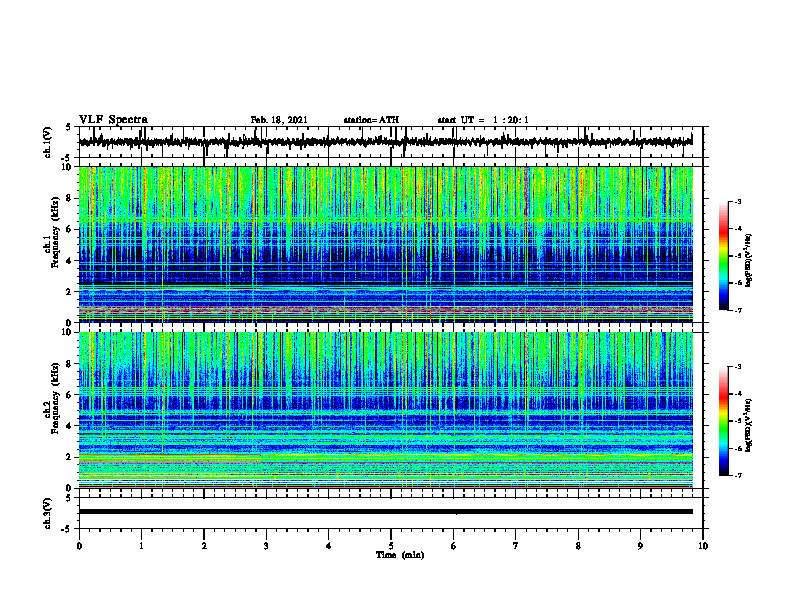Click the ch.1 voltage waveform trace
This screenshot has width=792, height=612.
[x=385, y=142]
